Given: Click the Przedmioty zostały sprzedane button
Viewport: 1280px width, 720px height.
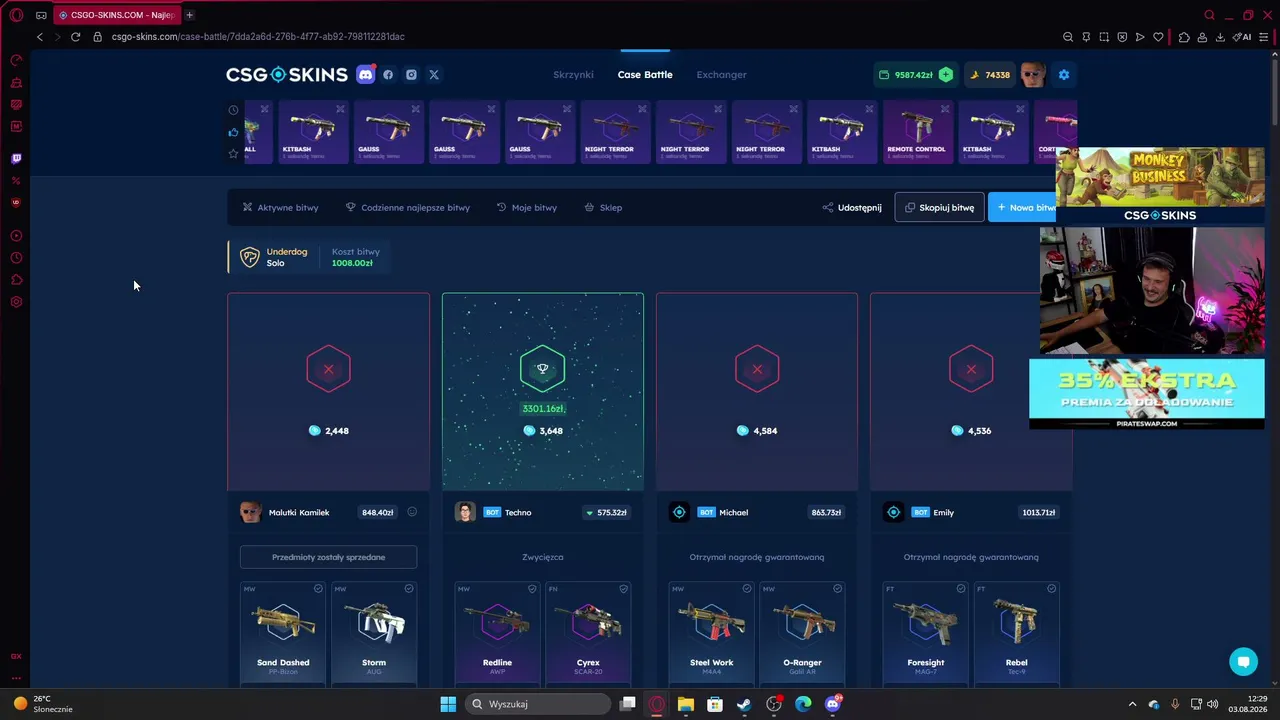Looking at the screenshot, I should tap(328, 557).
